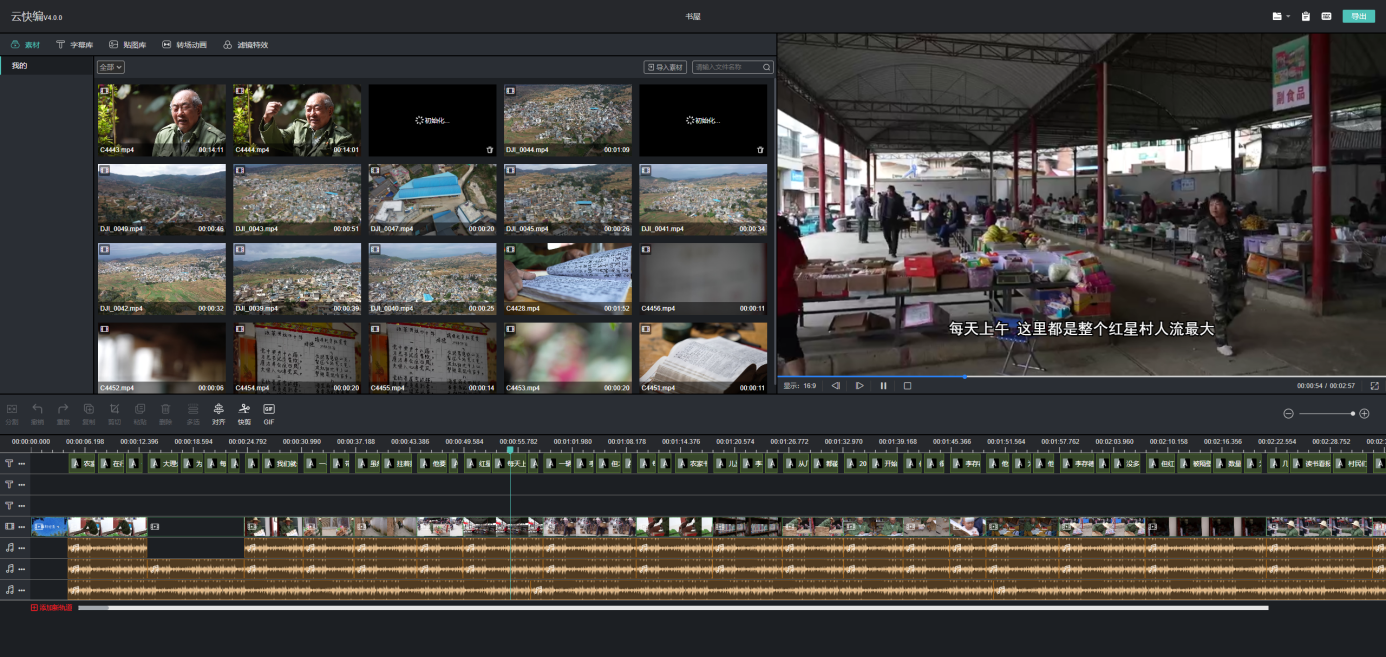1386x657 pixels.
Task: Click the timeline zoom slider handle
Action: pos(1353,414)
